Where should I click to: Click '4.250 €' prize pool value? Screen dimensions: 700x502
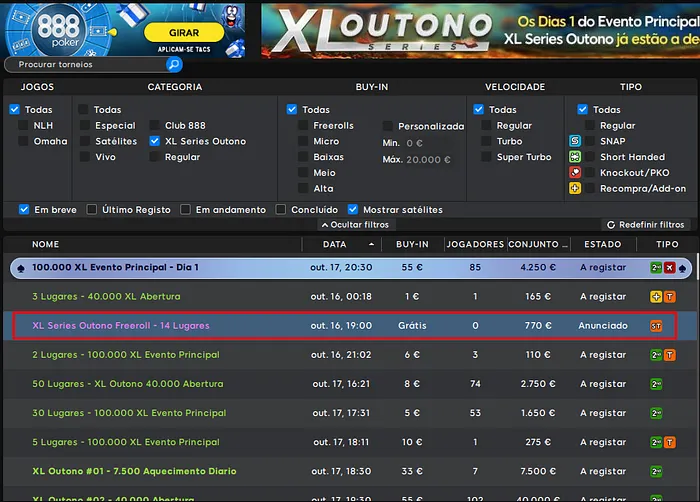click(538, 268)
